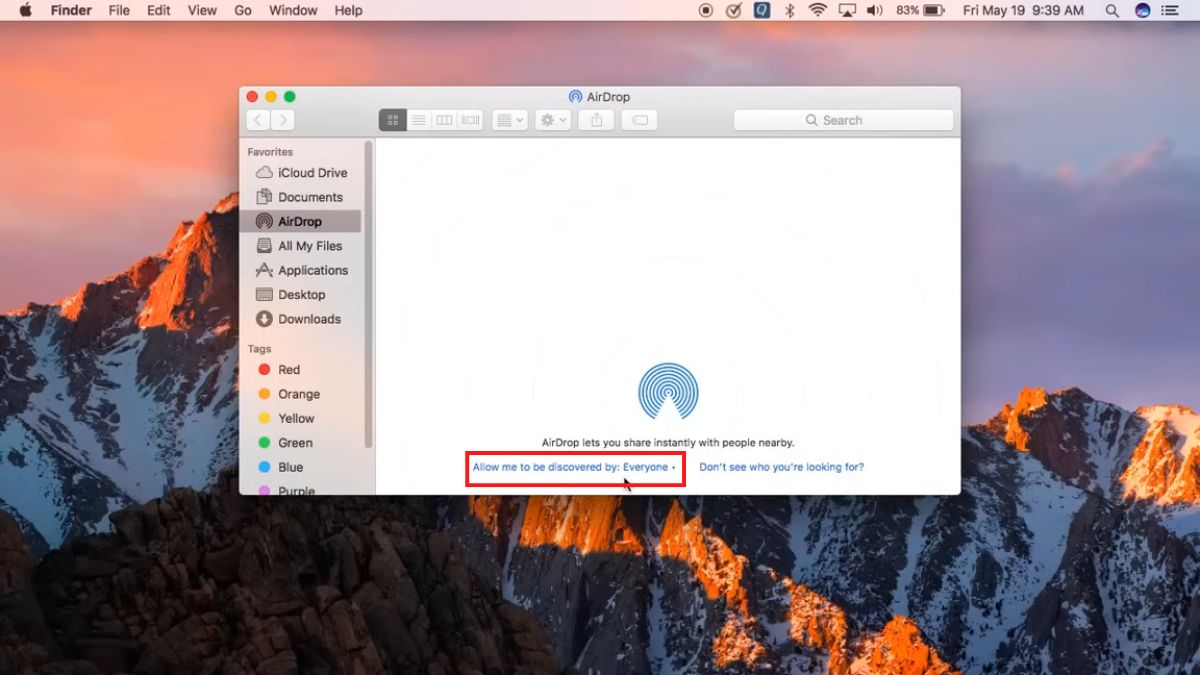Switch to Cover Flow view
Image resolution: width=1200 pixels, height=675 pixels.
click(471, 120)
